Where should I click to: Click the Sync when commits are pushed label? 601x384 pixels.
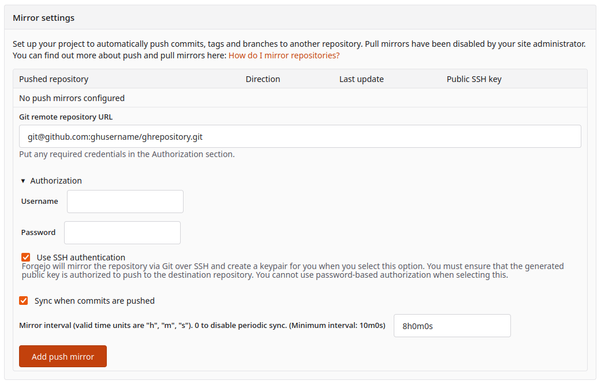click(95, 301)
